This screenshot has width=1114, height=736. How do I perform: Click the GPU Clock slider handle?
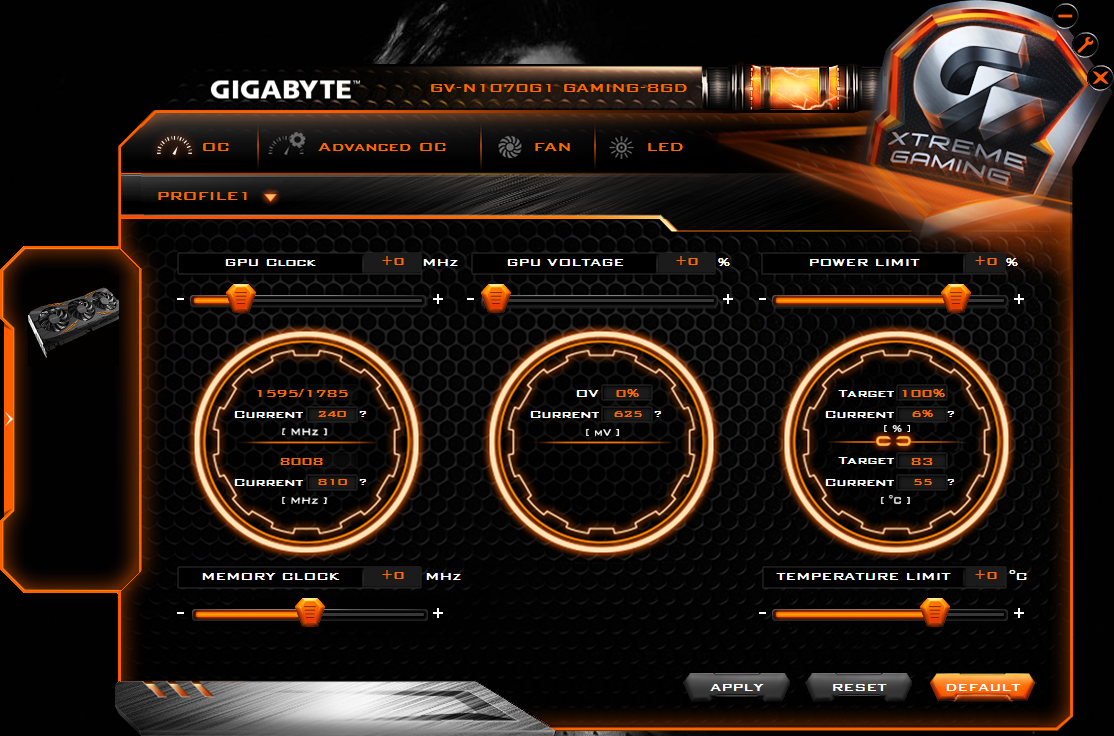point(241,298)
